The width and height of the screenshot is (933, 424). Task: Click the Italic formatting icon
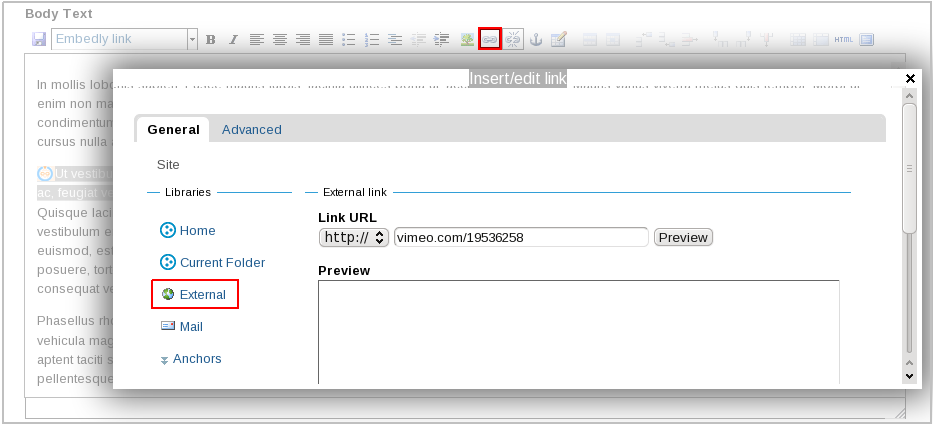(x=233, y=40)
